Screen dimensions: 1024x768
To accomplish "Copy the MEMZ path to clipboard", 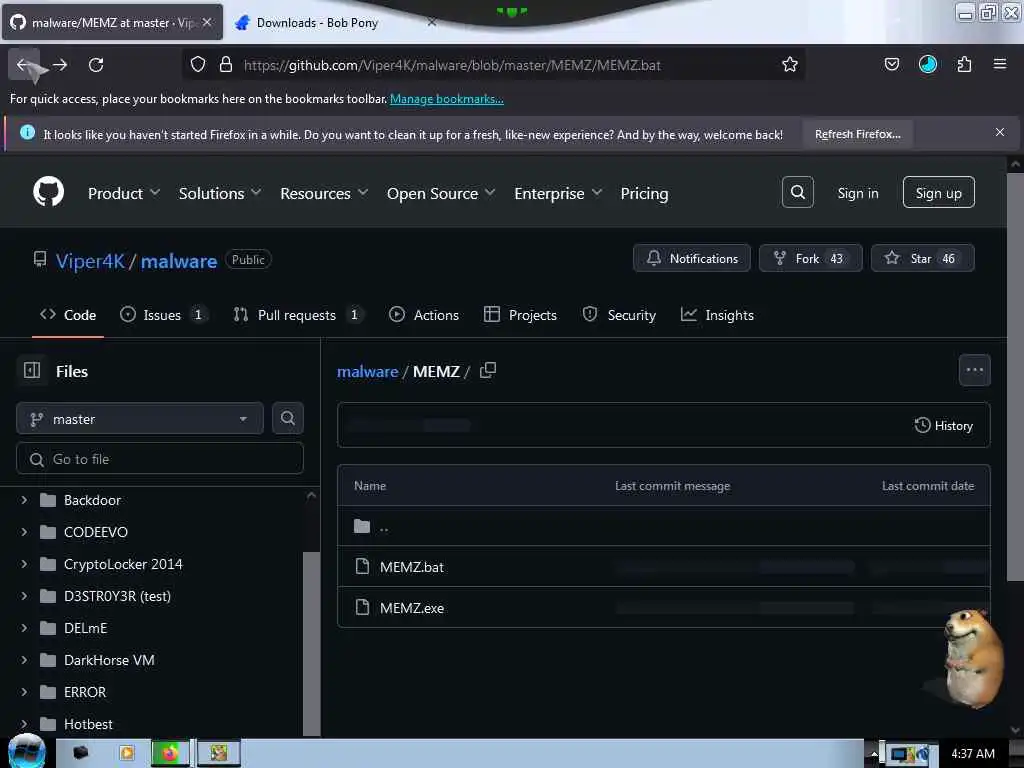I will coord(488,370).
